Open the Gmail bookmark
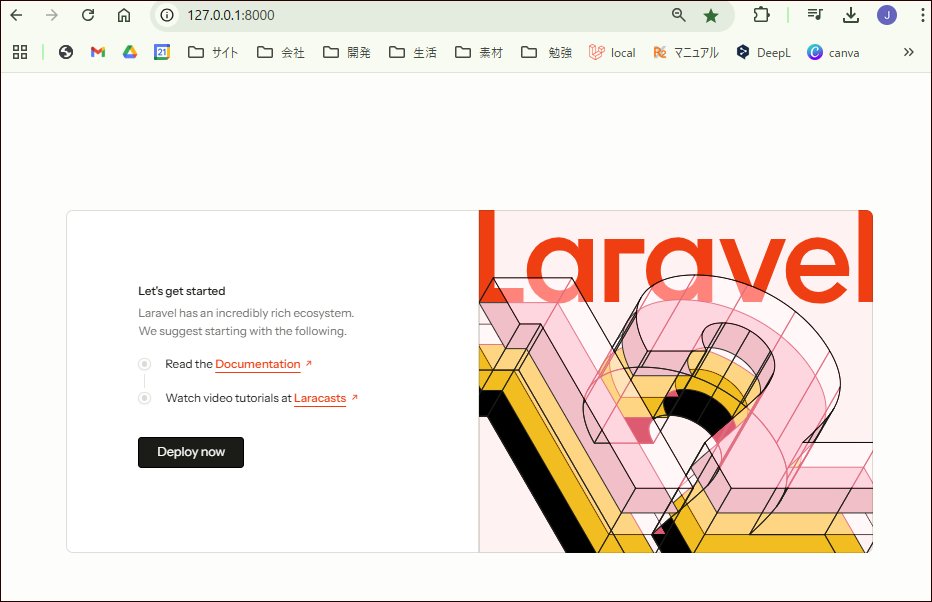The height and width of the screenshot is (602, 932). [98, 52]
